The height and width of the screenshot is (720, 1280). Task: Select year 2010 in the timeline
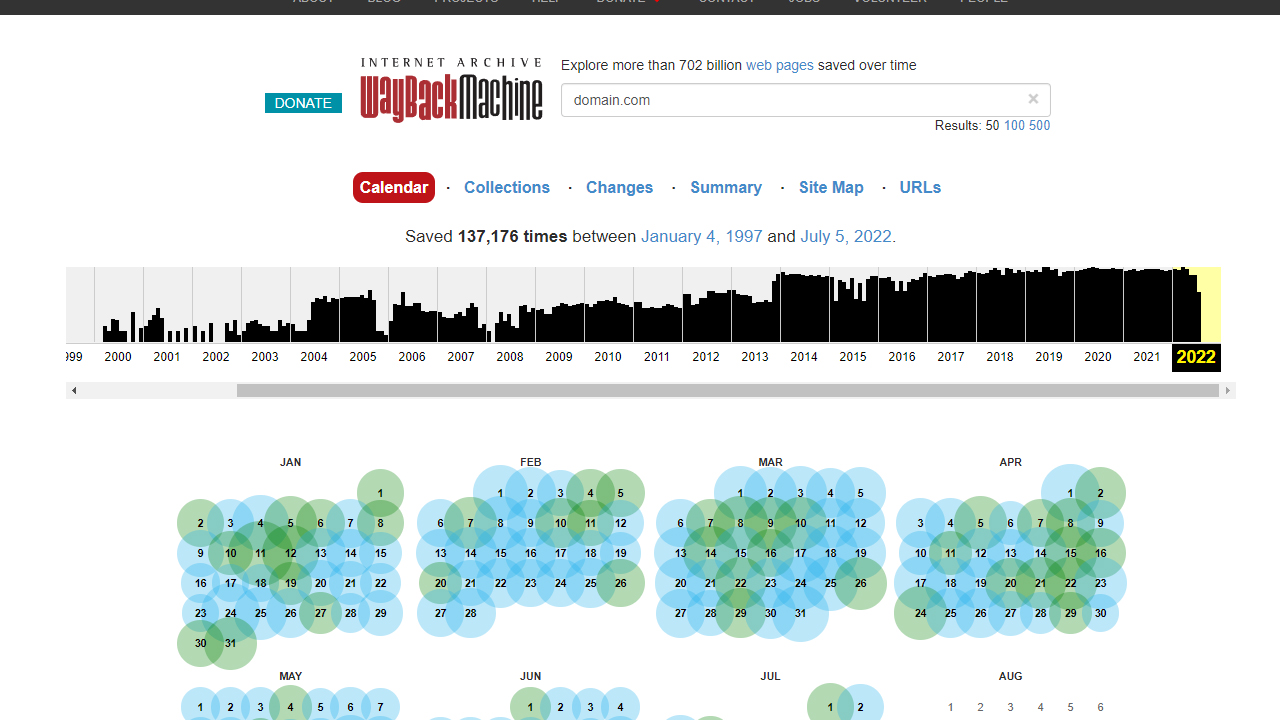[608, 357]
